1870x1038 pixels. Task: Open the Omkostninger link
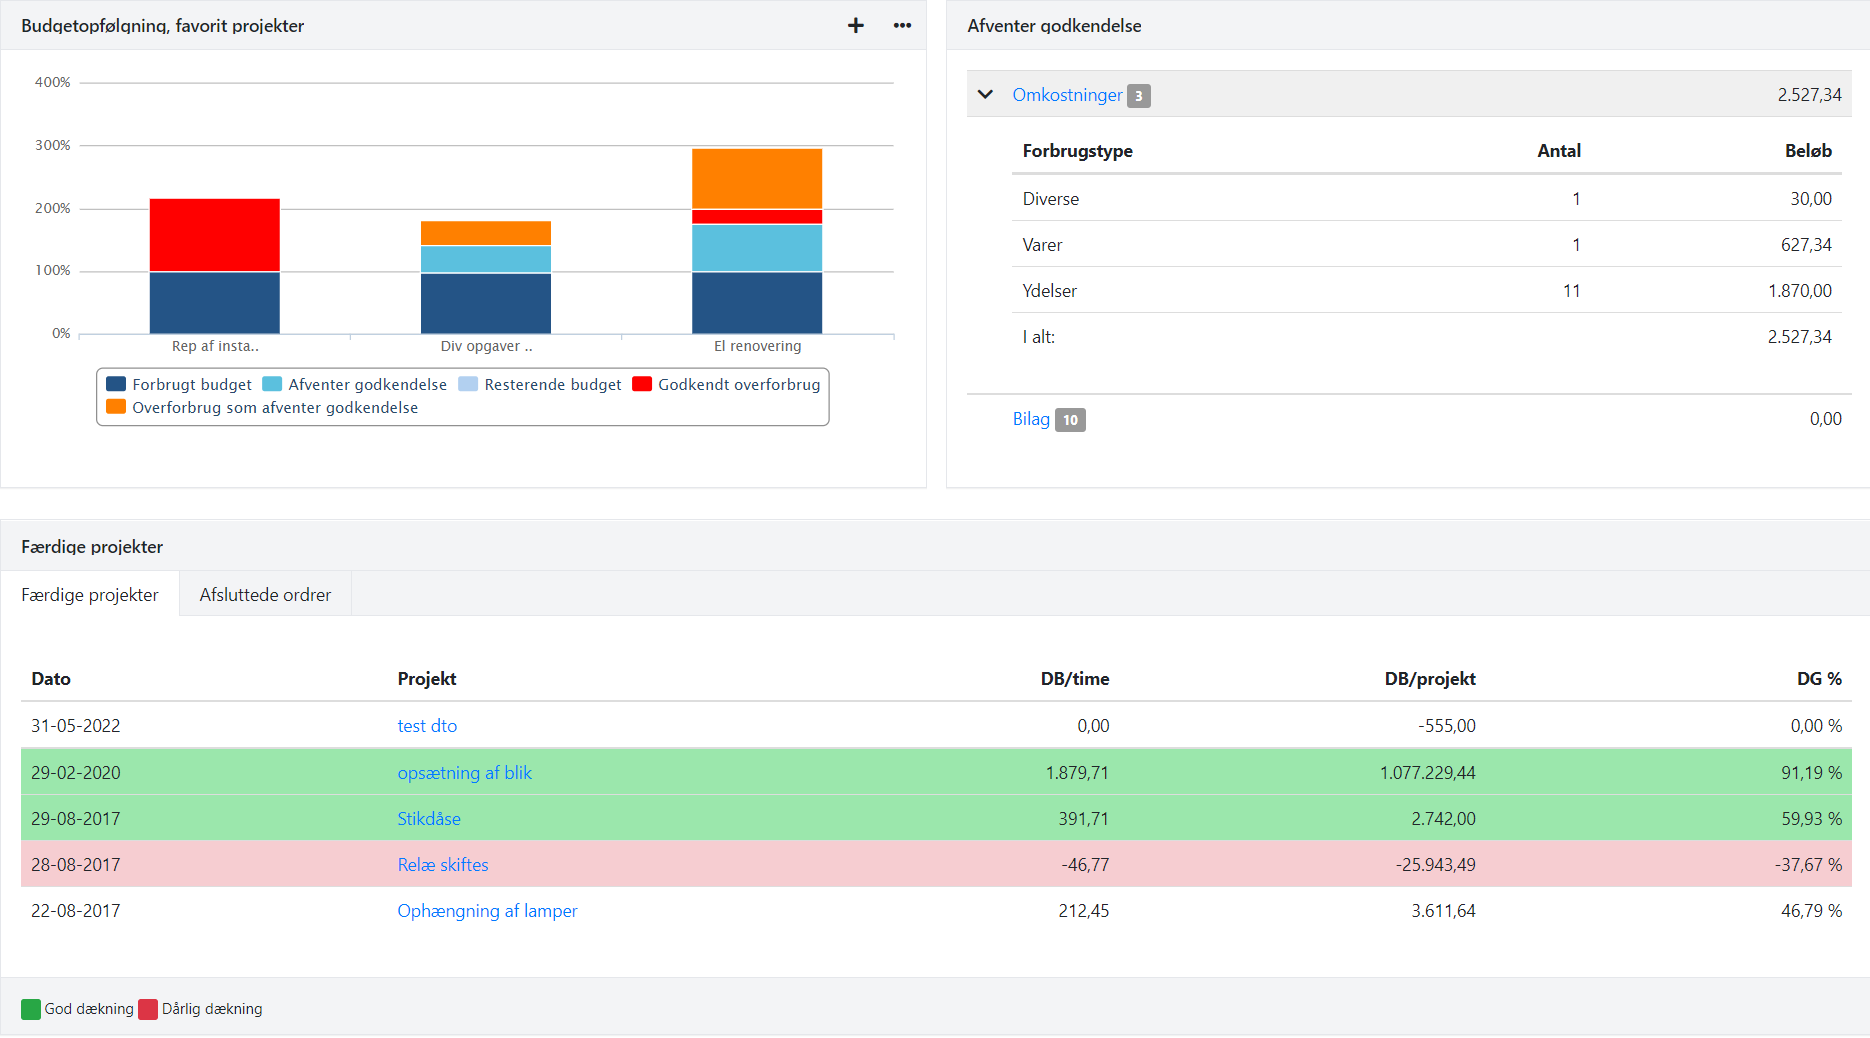pyautogui.click(x=1066, y=95)
